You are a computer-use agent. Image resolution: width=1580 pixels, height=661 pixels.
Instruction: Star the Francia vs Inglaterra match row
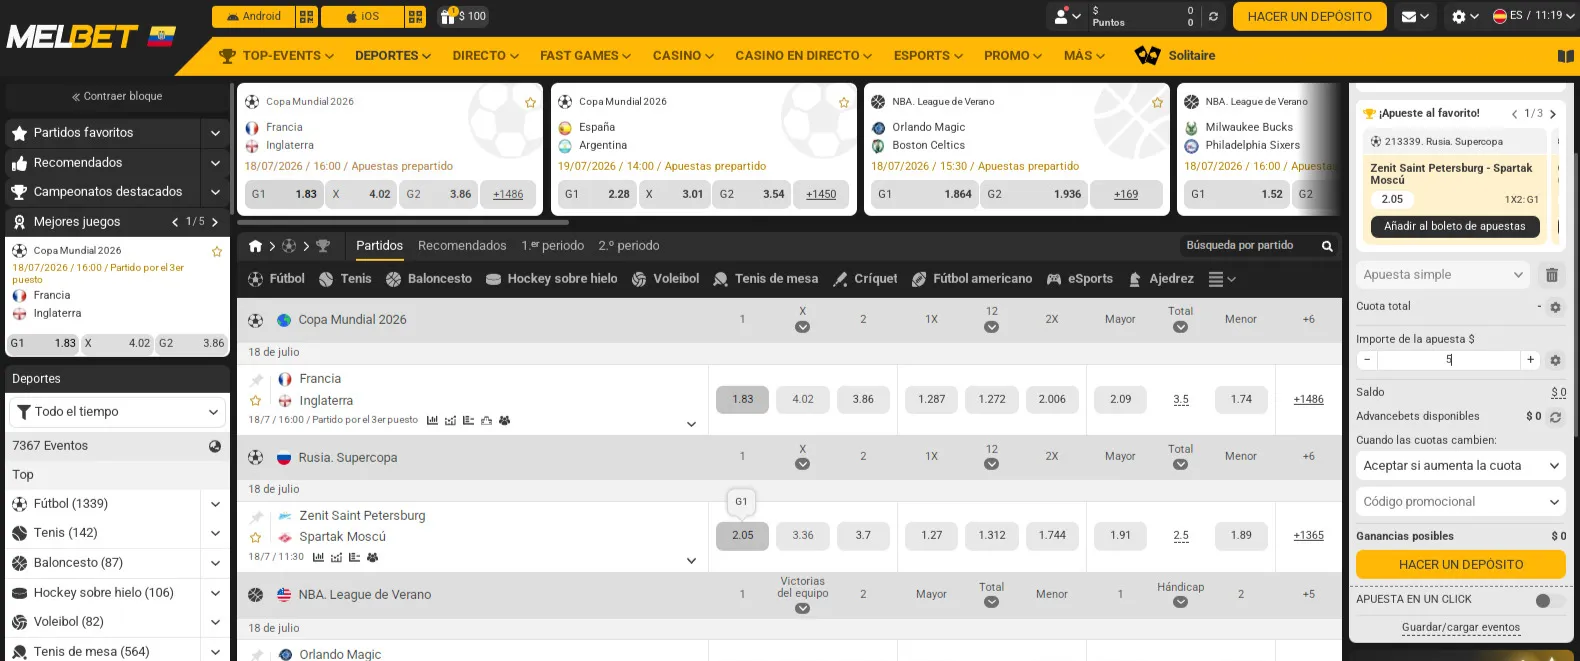coord(256,401)
